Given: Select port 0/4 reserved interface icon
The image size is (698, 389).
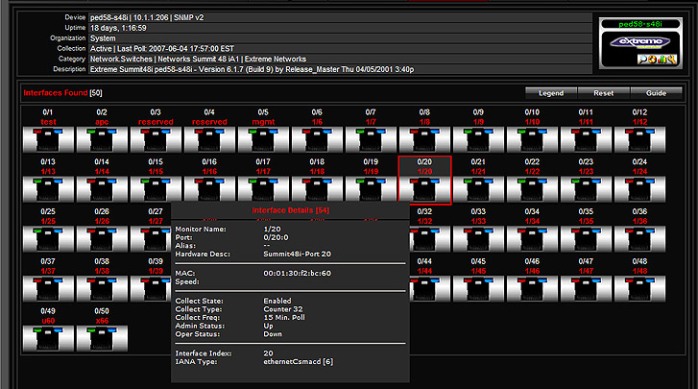Looking at the screenshot, I should 210,140.
